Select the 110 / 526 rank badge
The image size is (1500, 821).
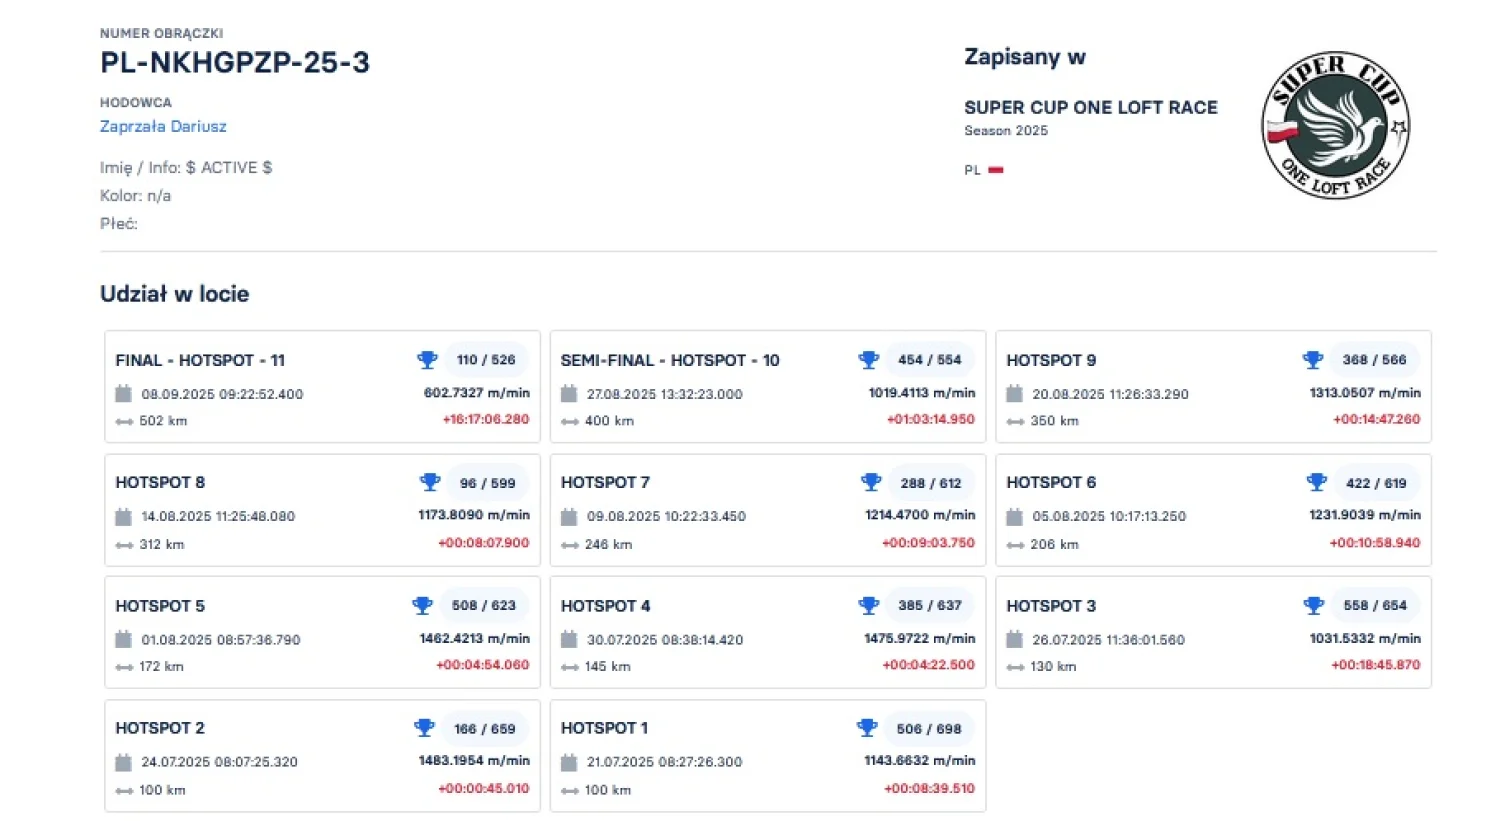tap(486, 360)
